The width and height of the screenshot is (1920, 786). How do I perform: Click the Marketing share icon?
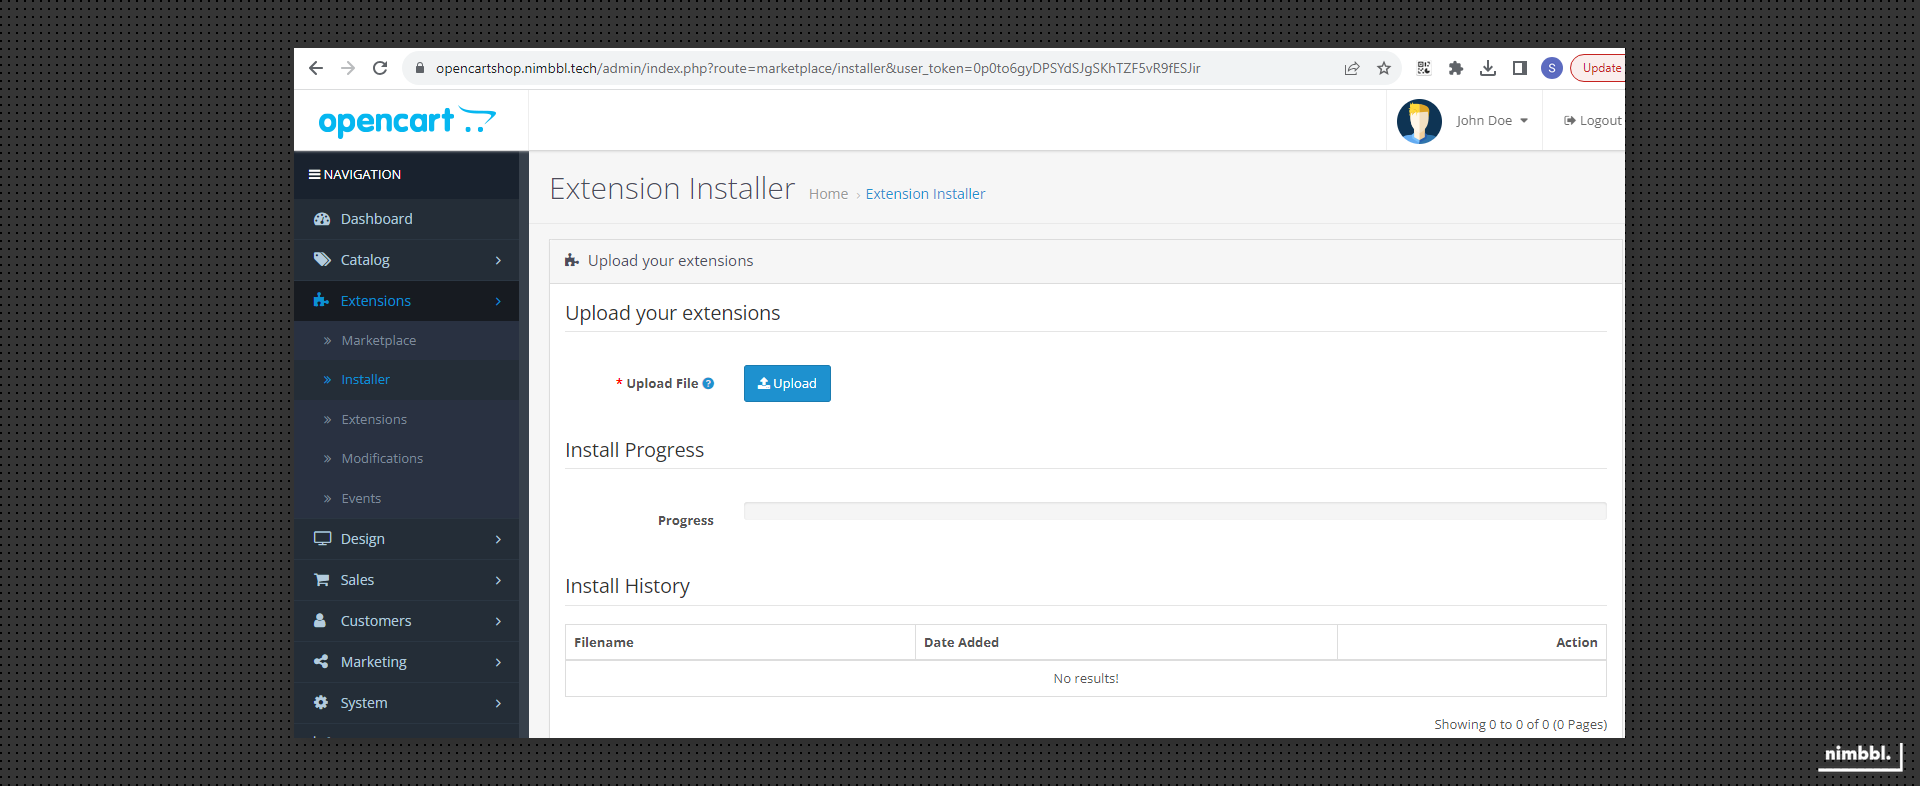tap(321, 661)
